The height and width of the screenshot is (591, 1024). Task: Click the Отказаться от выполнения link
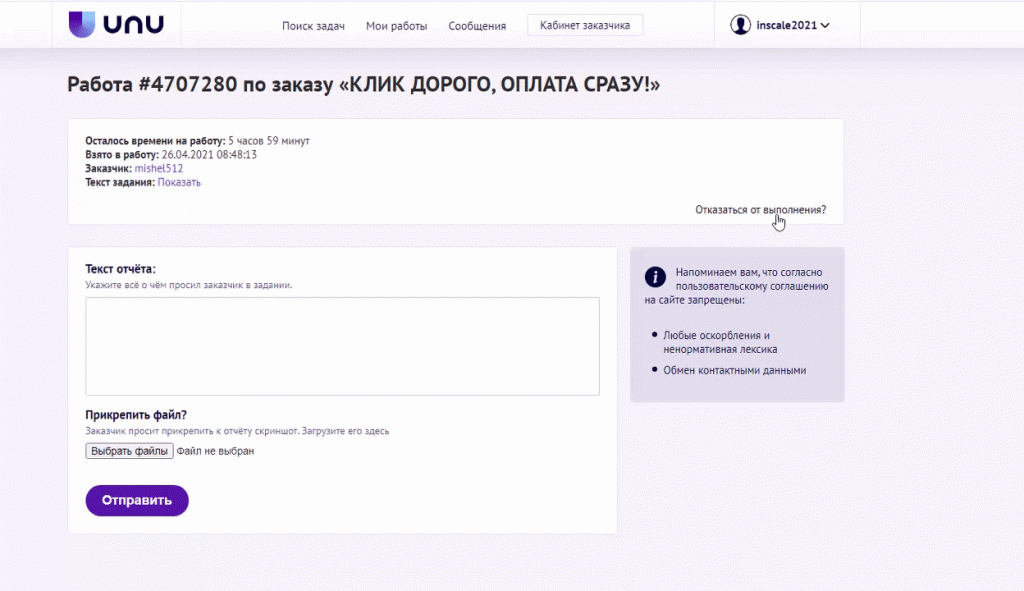760,210
